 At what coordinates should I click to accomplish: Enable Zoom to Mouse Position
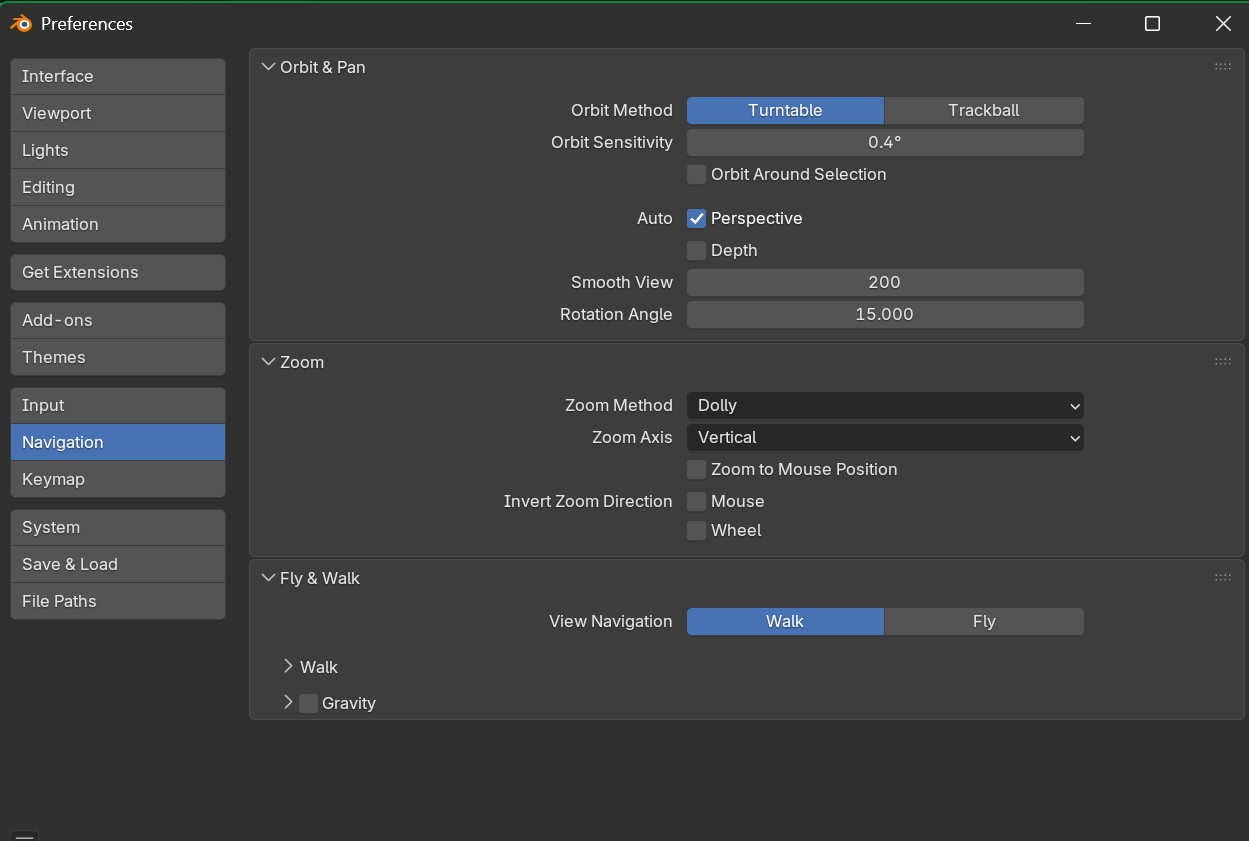(x=696, y=469)
